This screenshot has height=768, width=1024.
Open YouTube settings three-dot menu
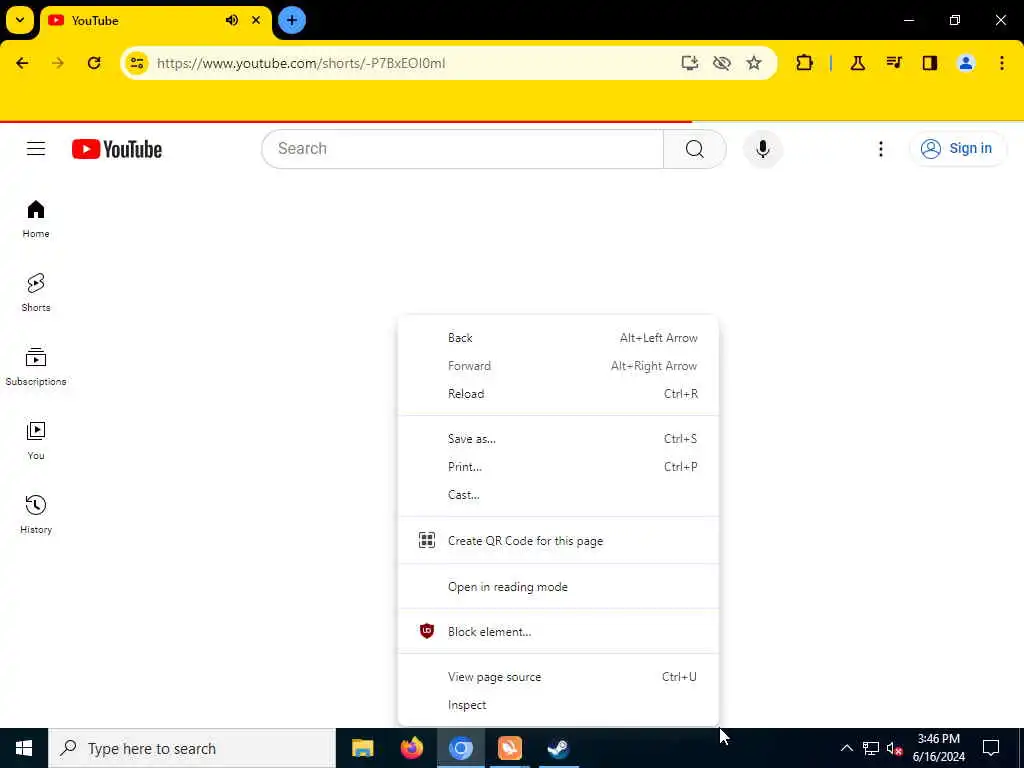click(880, 149)
